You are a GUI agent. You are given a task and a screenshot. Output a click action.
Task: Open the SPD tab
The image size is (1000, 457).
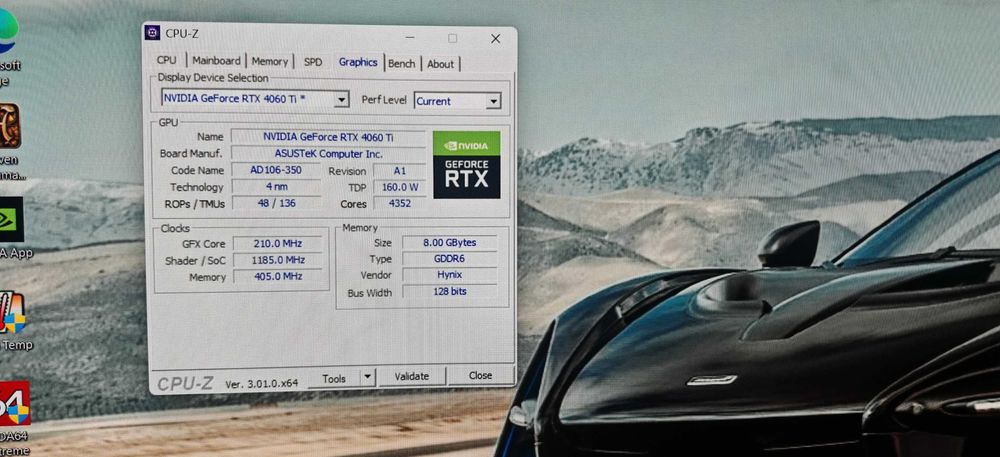coord(313,62)
